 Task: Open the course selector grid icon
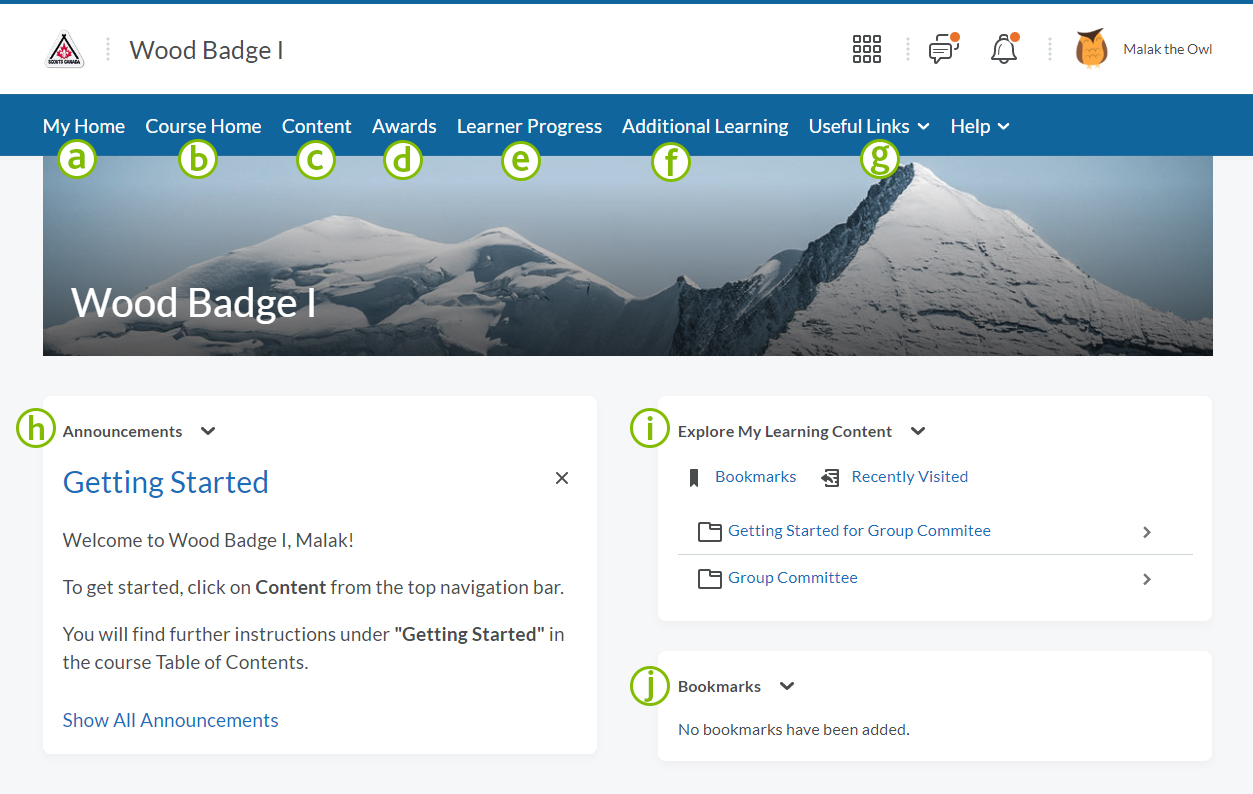[866, 49]
